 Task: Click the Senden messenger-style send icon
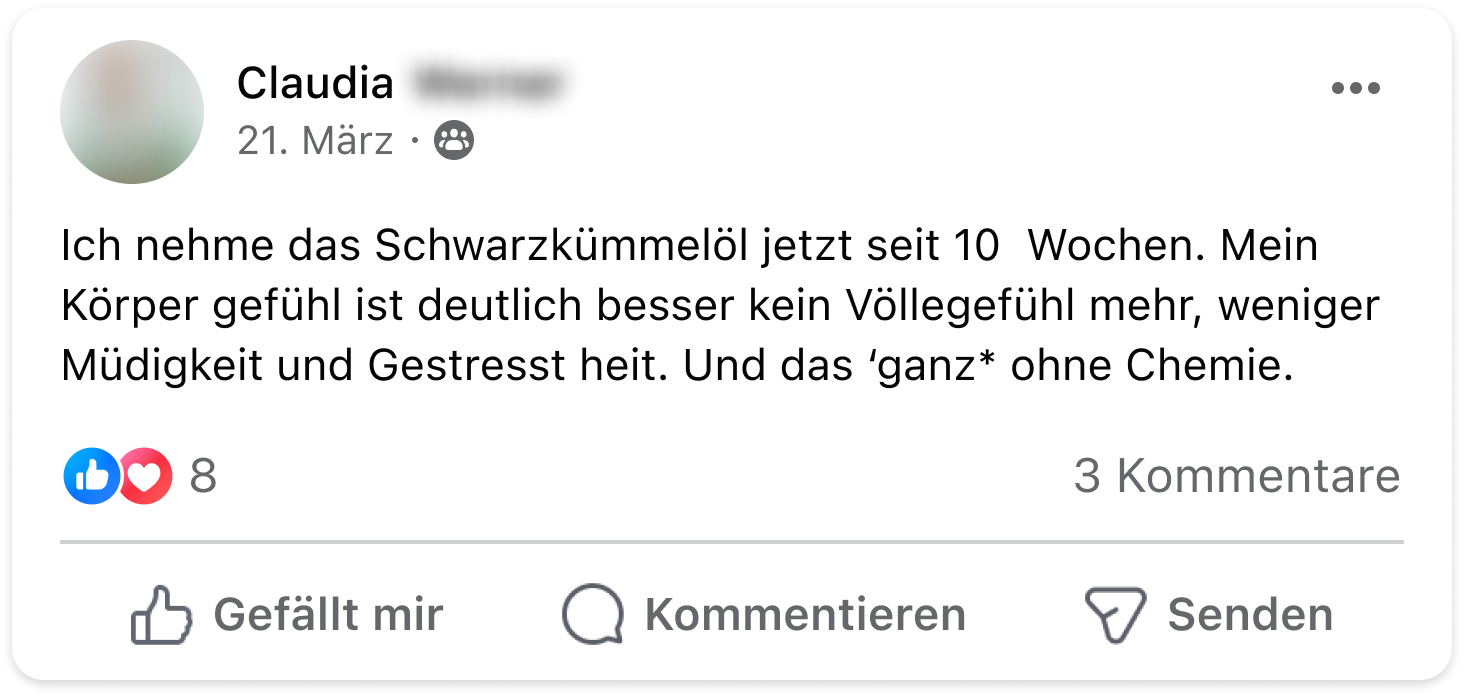click(x=1114, y=614)
